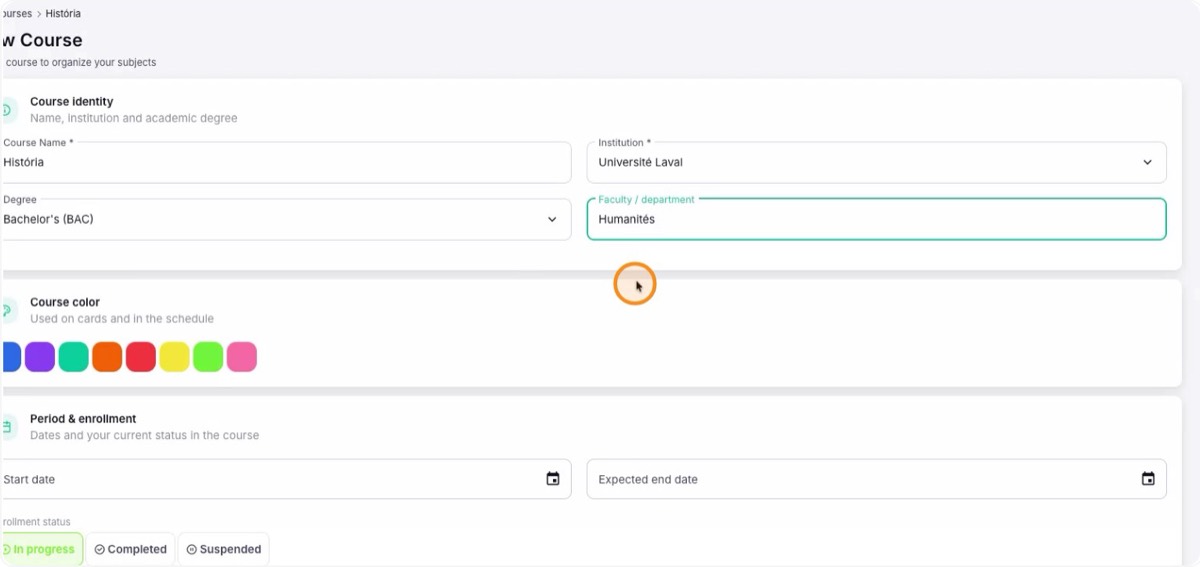Choose the lime green course color
The image size is (1200, 567).
(208, 357)
